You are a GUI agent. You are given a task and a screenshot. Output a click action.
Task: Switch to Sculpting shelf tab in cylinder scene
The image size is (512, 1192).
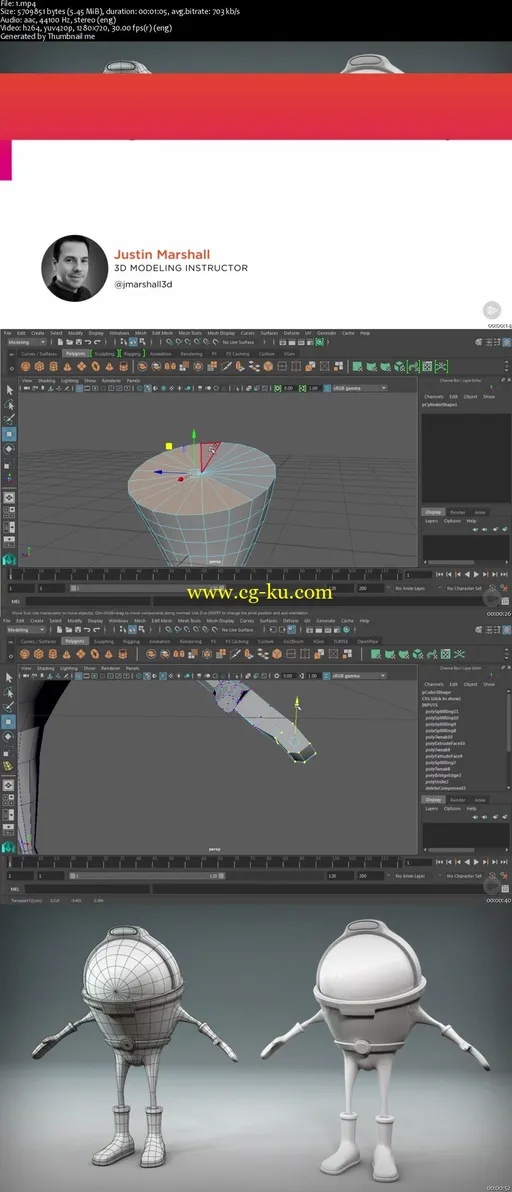coord(104,353)
